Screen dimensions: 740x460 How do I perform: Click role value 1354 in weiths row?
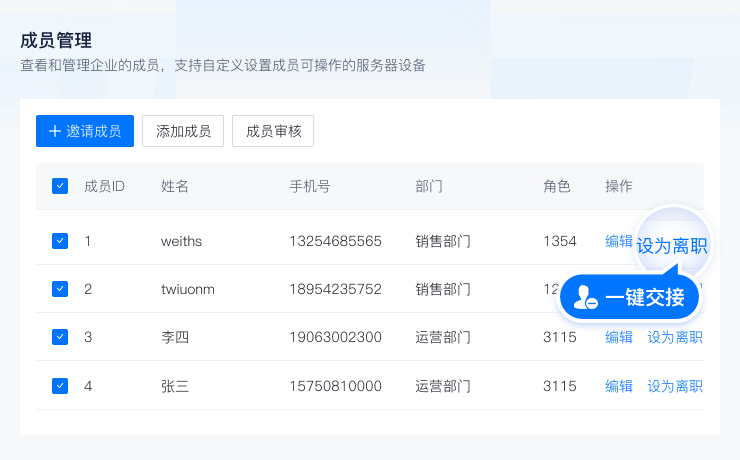[560, 241]
